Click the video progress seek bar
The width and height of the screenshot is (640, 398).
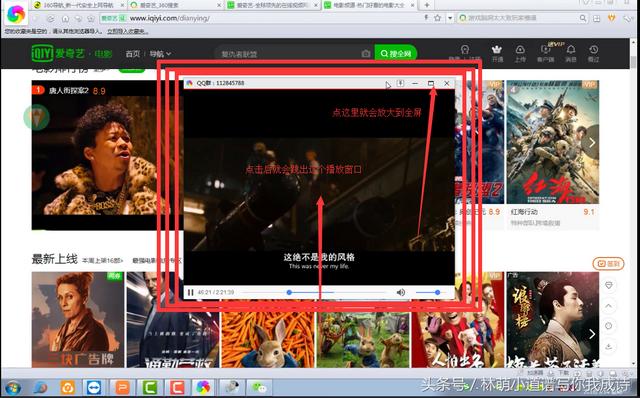(x=314, y=292)
